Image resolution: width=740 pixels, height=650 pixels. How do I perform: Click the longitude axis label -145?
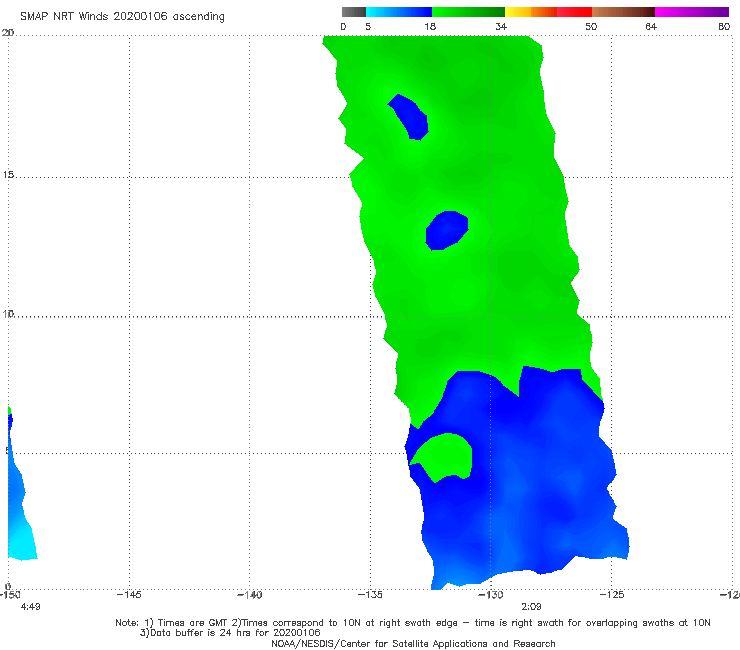pyautogui.click(x=129, y=595)
